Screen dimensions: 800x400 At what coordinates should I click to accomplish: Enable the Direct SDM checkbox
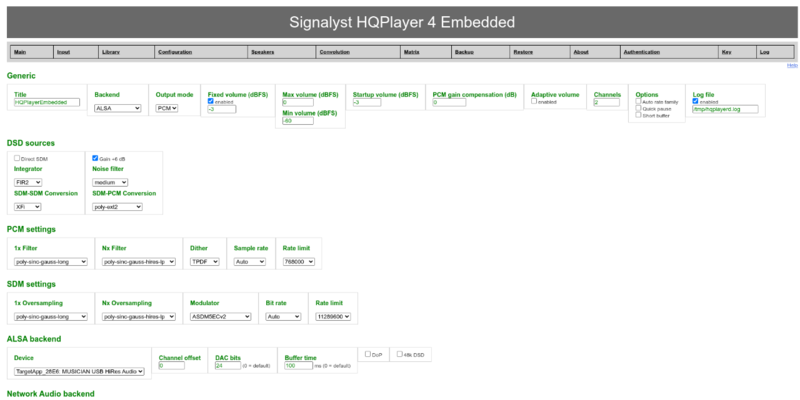[x=17, y=158]
